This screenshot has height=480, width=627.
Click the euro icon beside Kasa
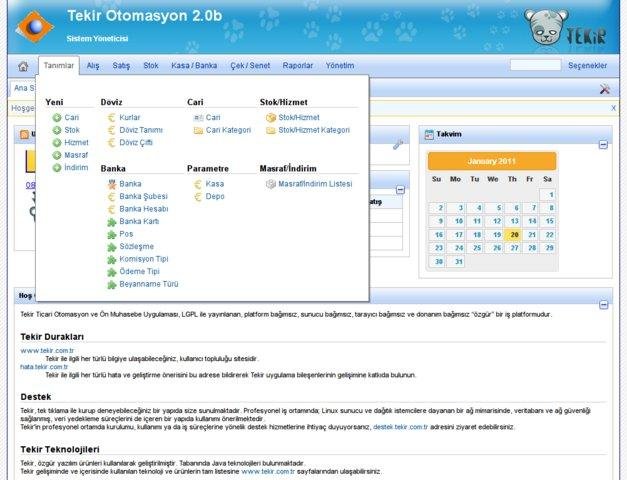coord(198,184)
